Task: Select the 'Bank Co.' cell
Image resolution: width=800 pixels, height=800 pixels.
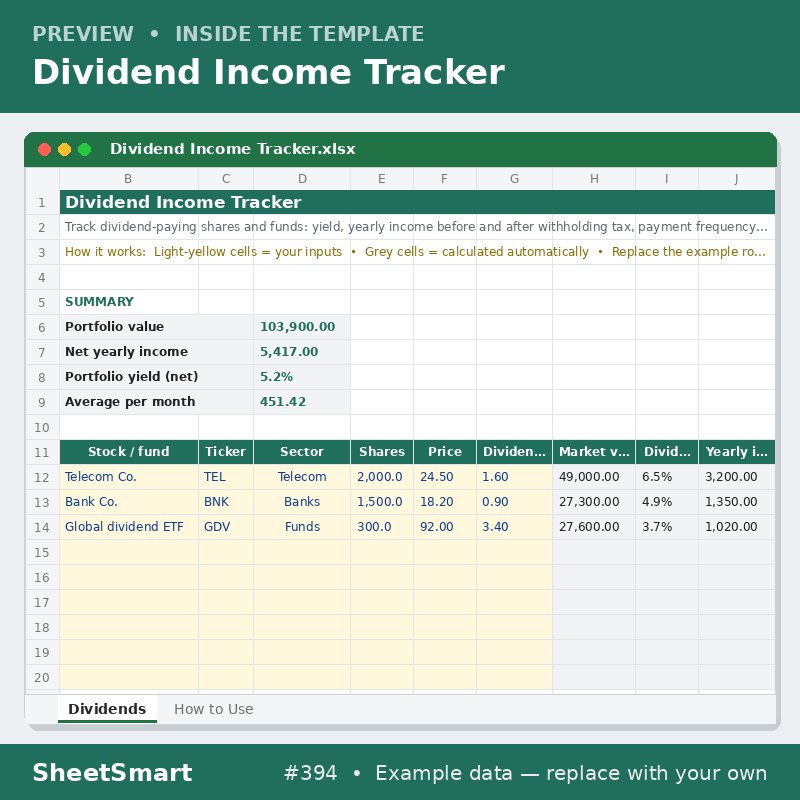Action: (129, 502)
